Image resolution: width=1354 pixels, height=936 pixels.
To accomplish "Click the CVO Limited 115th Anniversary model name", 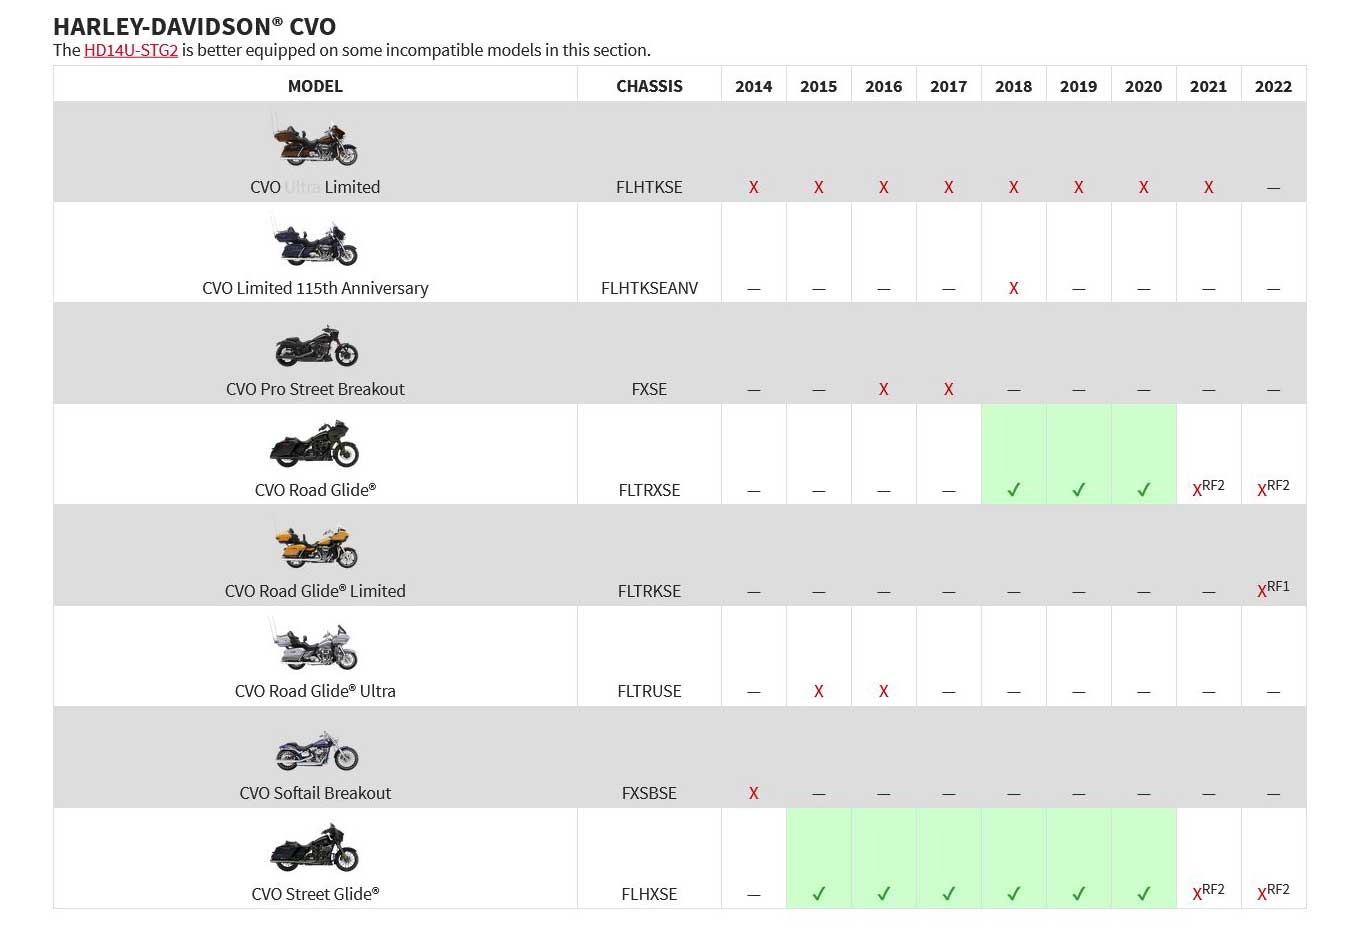I will click(315, 288).
